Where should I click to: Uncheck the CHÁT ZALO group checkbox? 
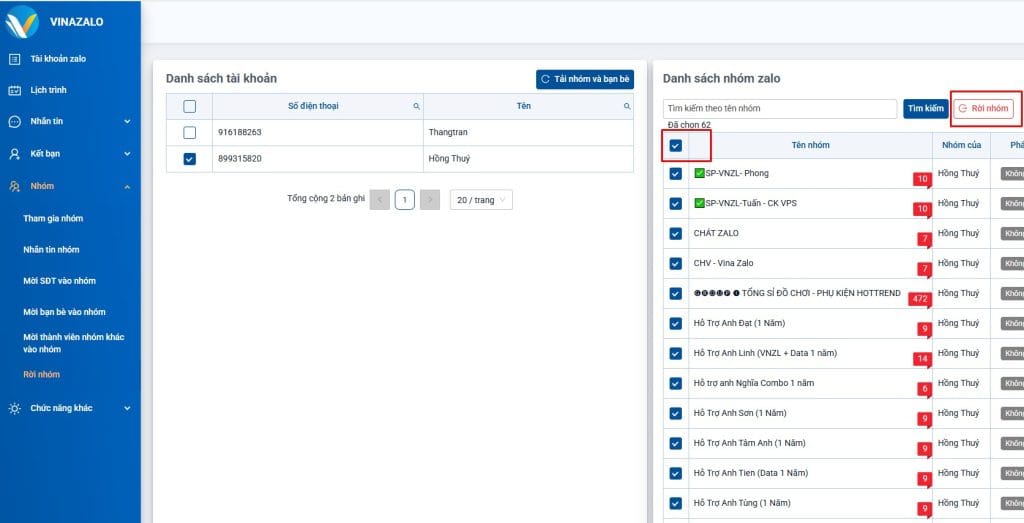tap(676, 233)
